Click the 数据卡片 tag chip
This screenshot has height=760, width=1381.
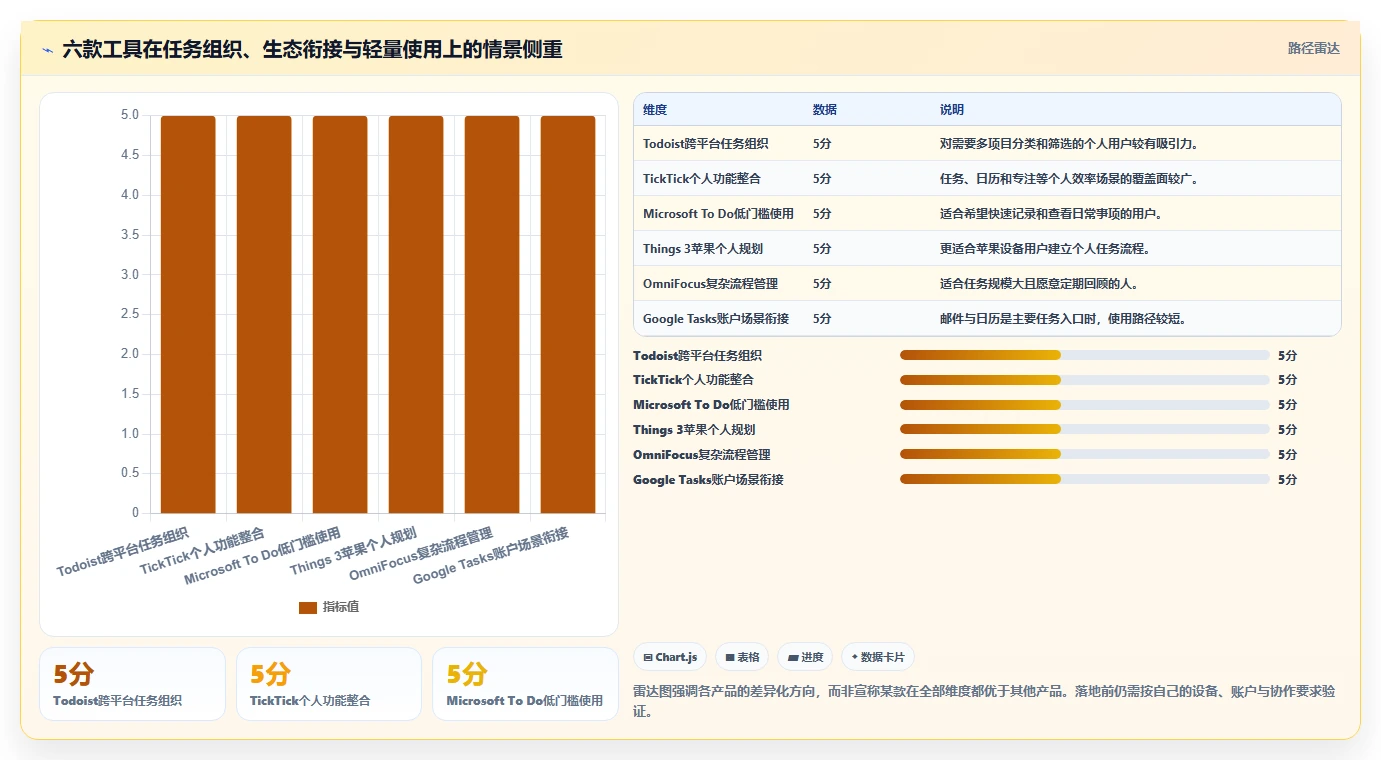pyautogui.click(x=878, y=657)
